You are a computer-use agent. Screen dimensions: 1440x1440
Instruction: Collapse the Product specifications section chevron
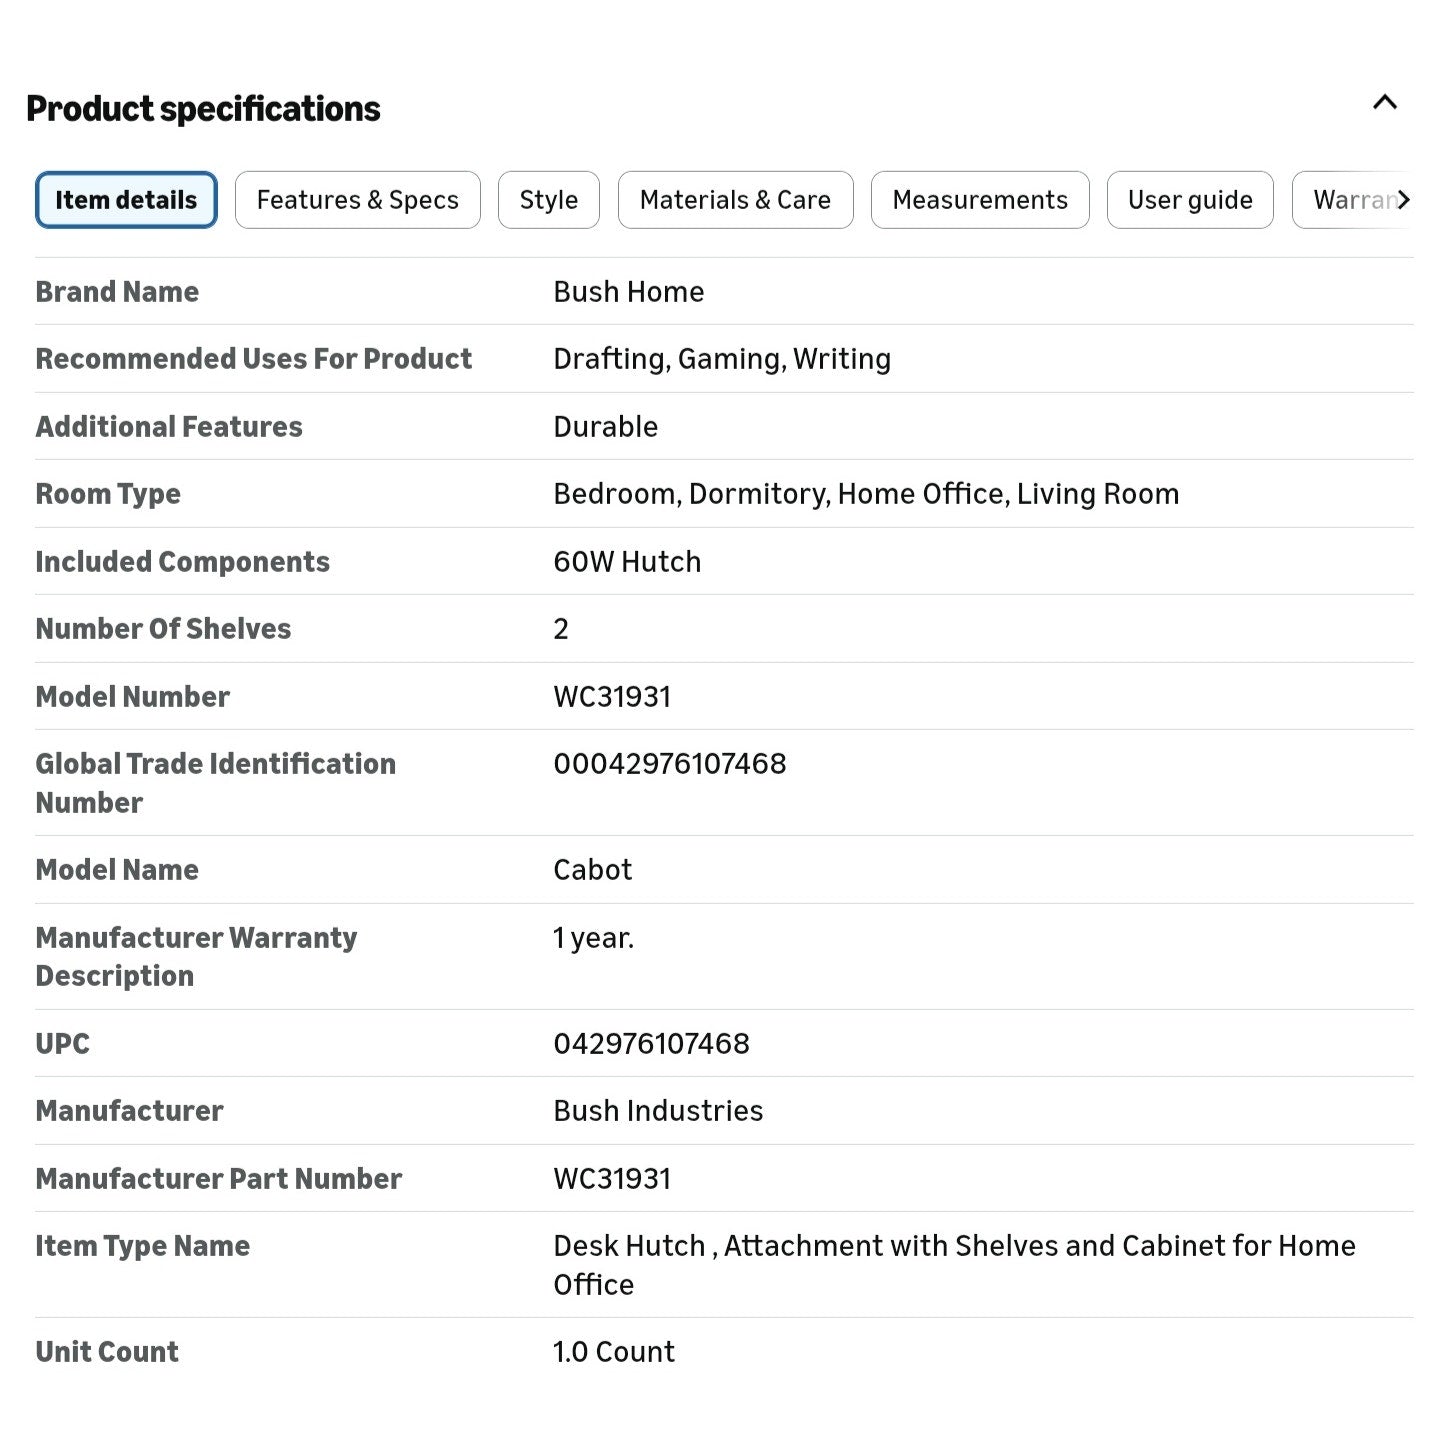(1385, 102)
